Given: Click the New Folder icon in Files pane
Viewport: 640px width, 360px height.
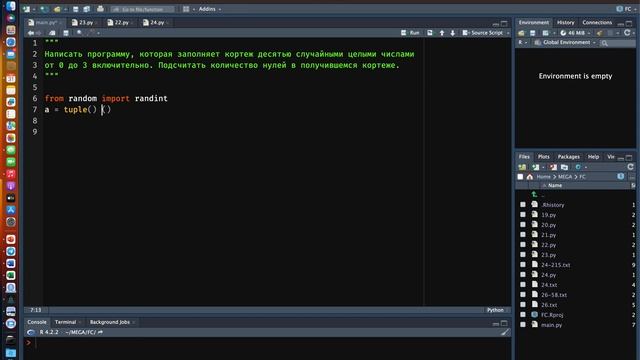Looking at the screenshot, I should coord(522,167).
